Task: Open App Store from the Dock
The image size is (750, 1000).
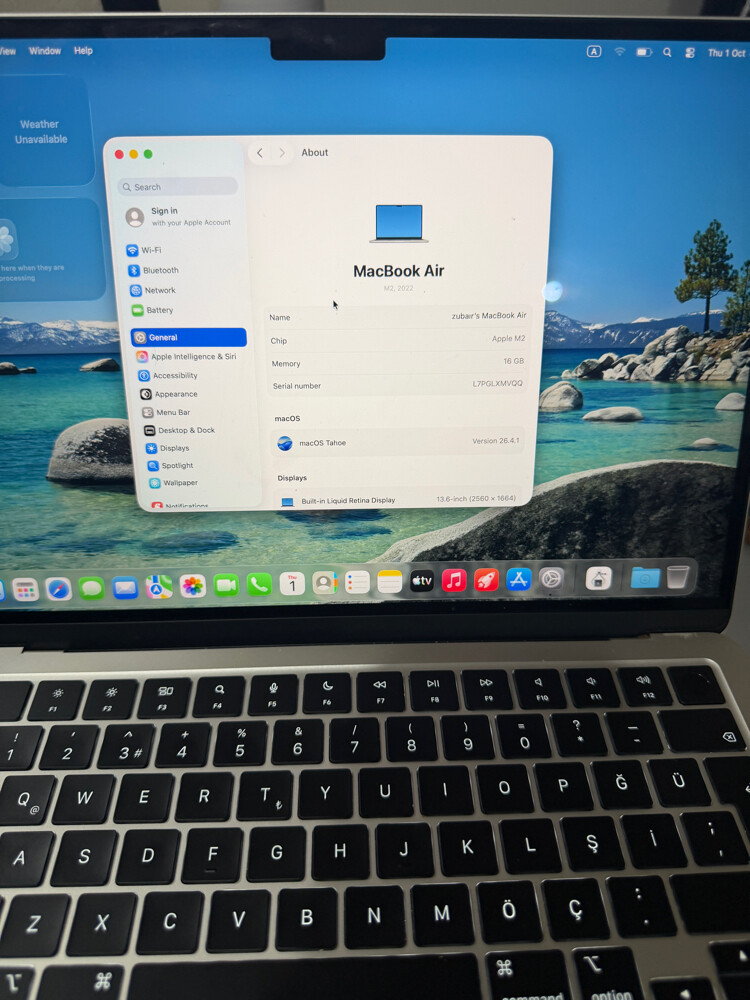Action: 518,579
